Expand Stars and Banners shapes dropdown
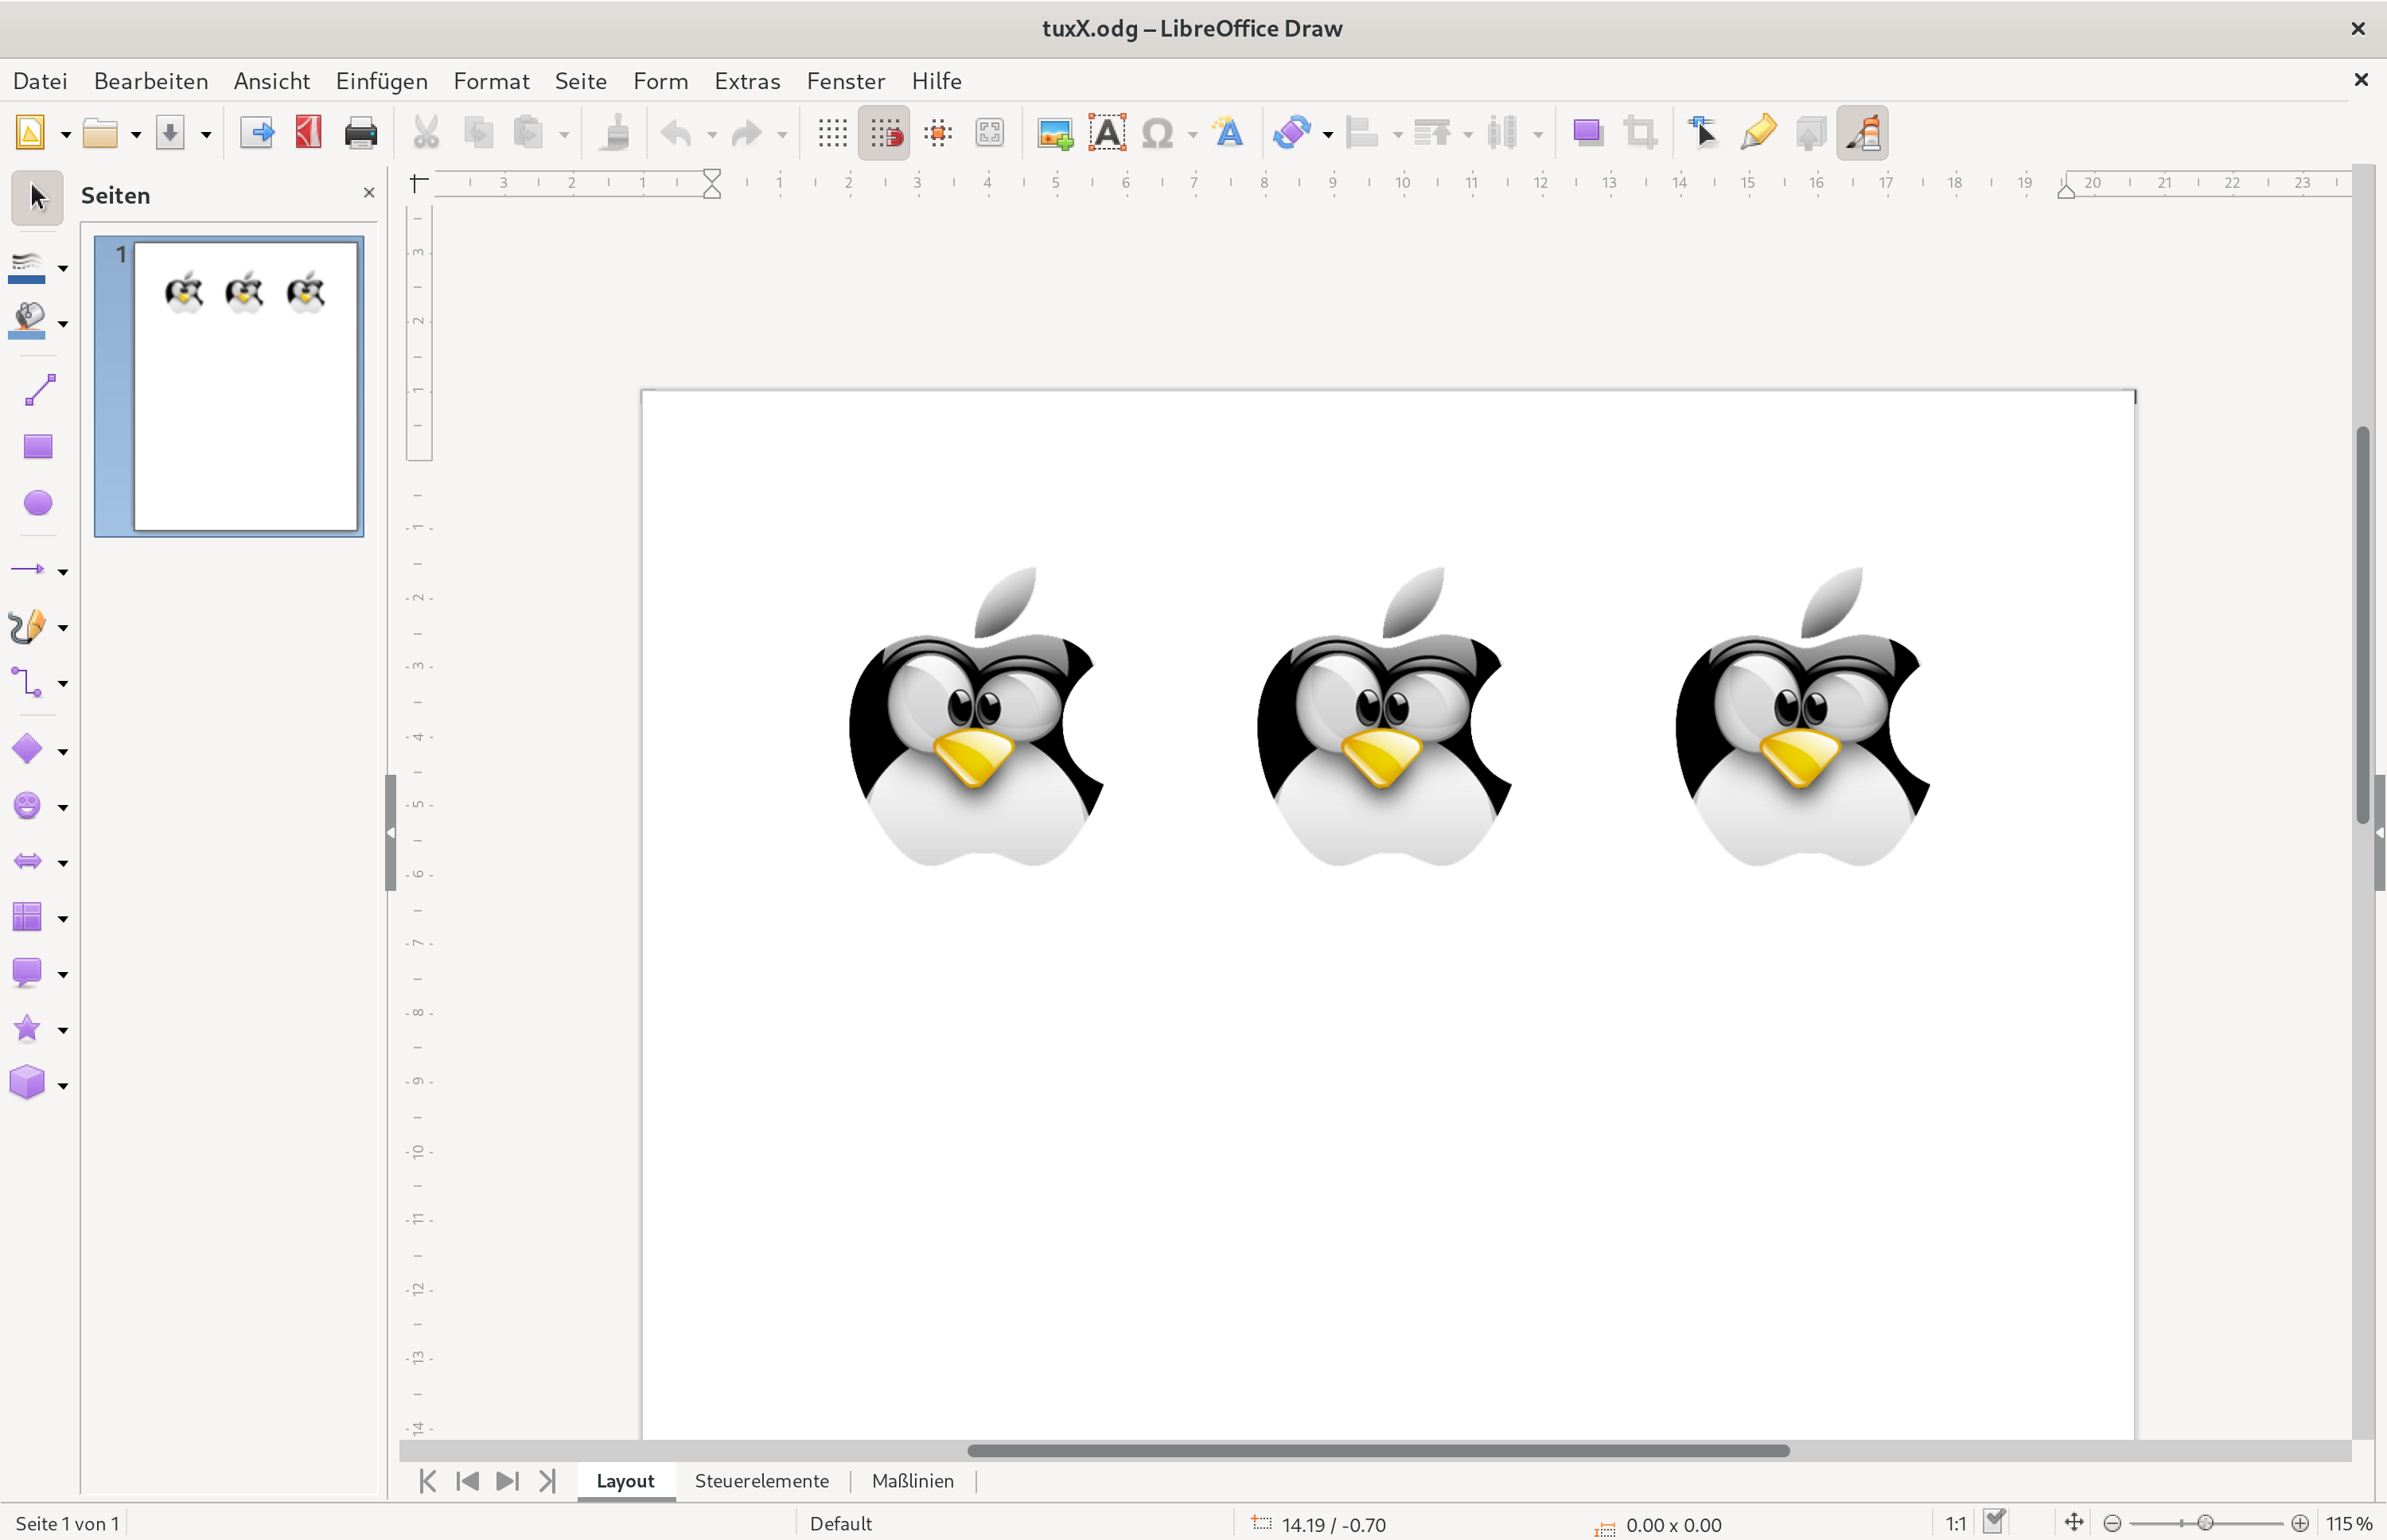This screenshot has width=2387, height=1540. pos(63,1030)
